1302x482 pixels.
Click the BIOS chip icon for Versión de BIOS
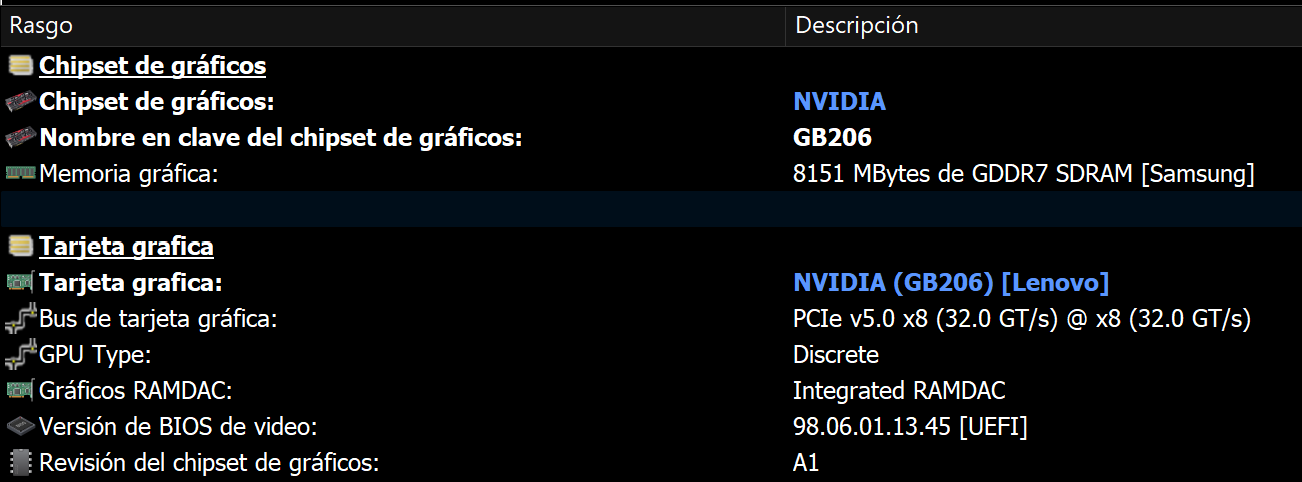pos(20,427)
